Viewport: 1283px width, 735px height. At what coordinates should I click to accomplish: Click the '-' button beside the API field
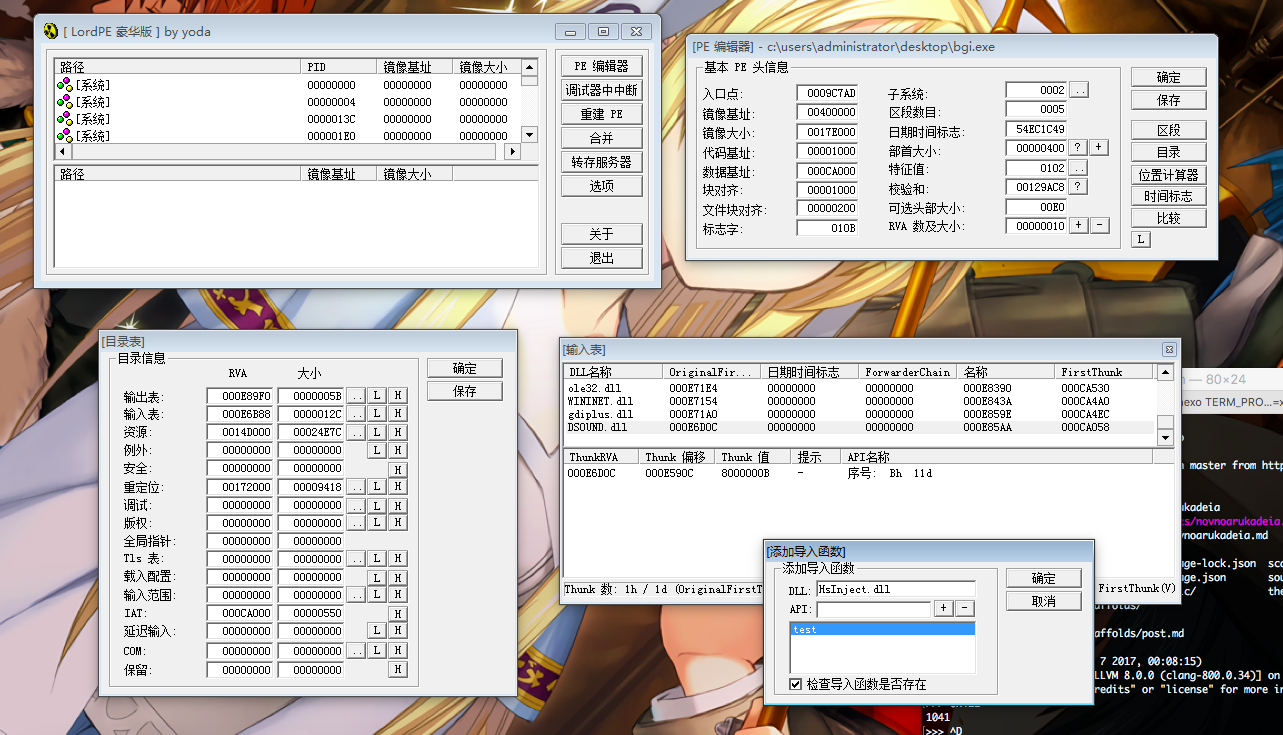click(x=964, y=608)
